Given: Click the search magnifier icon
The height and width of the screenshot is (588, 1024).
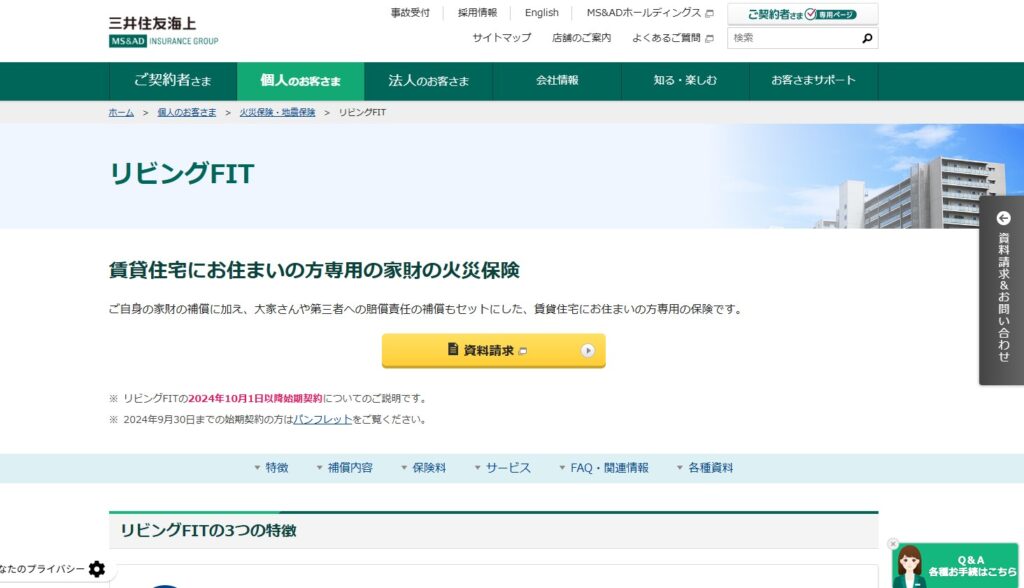Looking at the screenshot, I should coord(867,39).
